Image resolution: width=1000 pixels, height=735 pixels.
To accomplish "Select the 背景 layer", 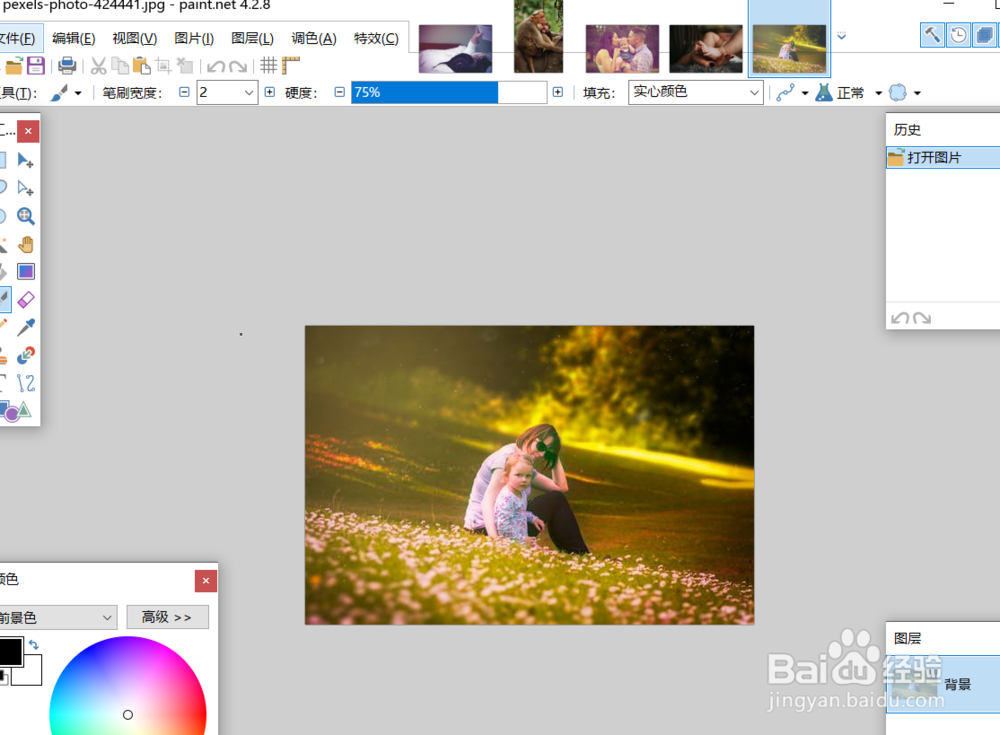I will tap(943, 684).
